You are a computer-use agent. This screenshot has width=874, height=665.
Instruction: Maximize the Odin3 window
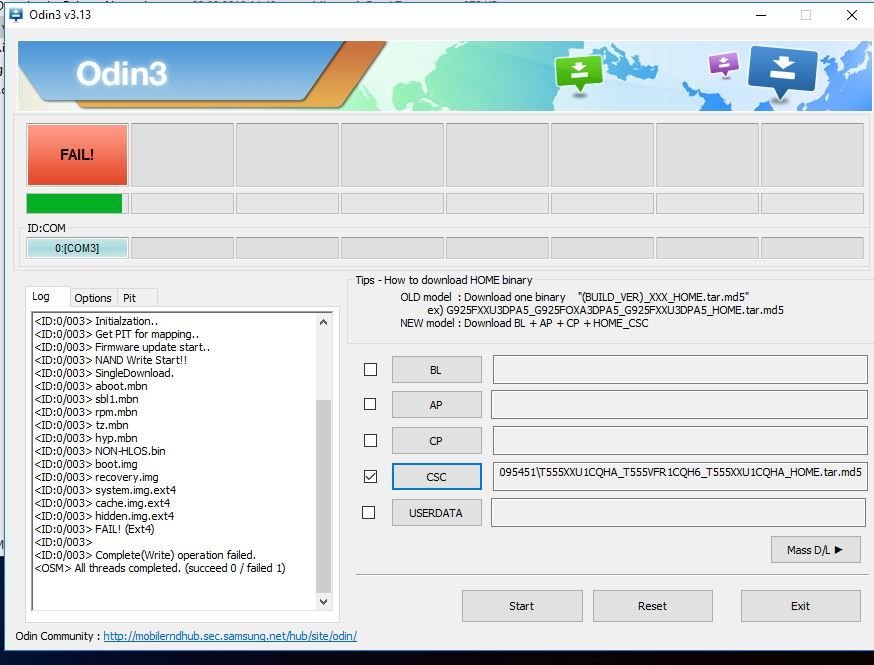pos(805,15)
